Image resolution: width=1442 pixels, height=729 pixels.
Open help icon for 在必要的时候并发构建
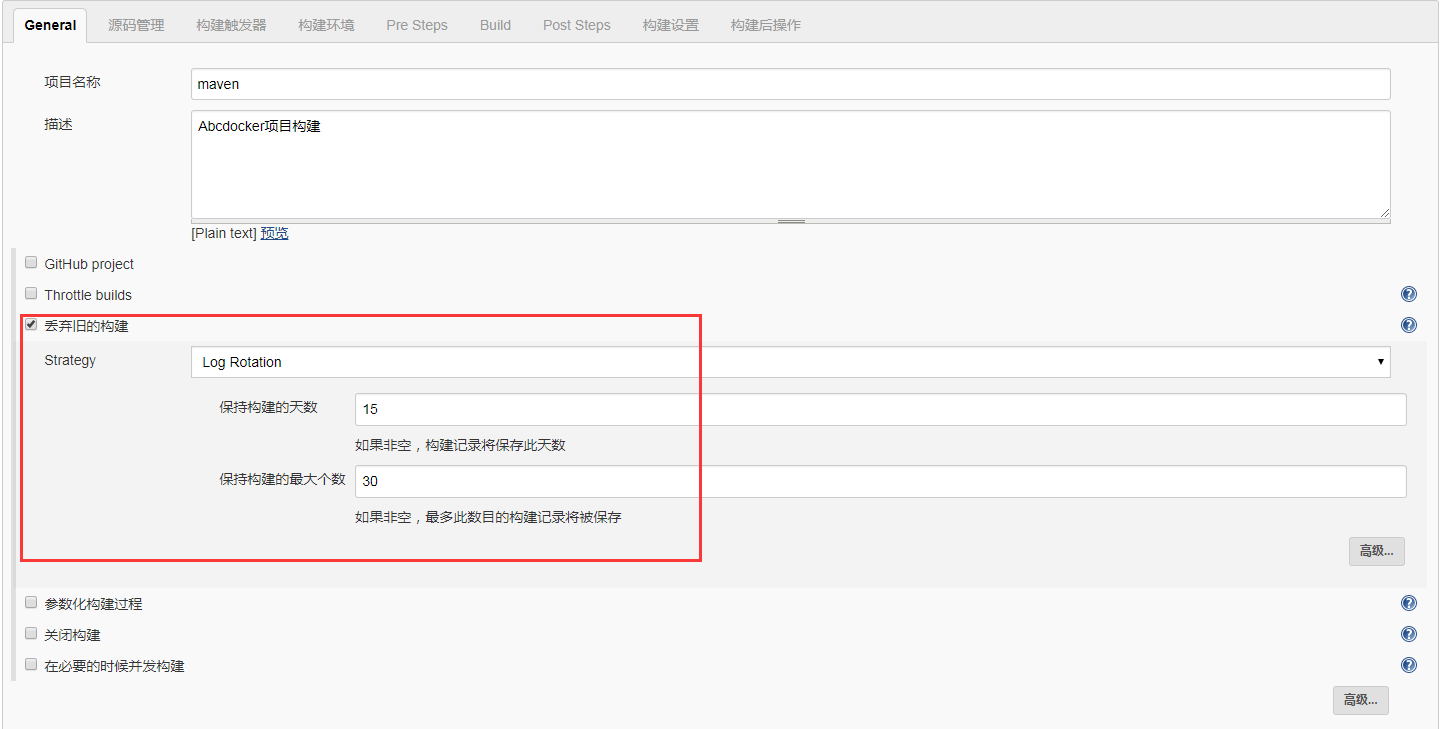(1409, 665)
